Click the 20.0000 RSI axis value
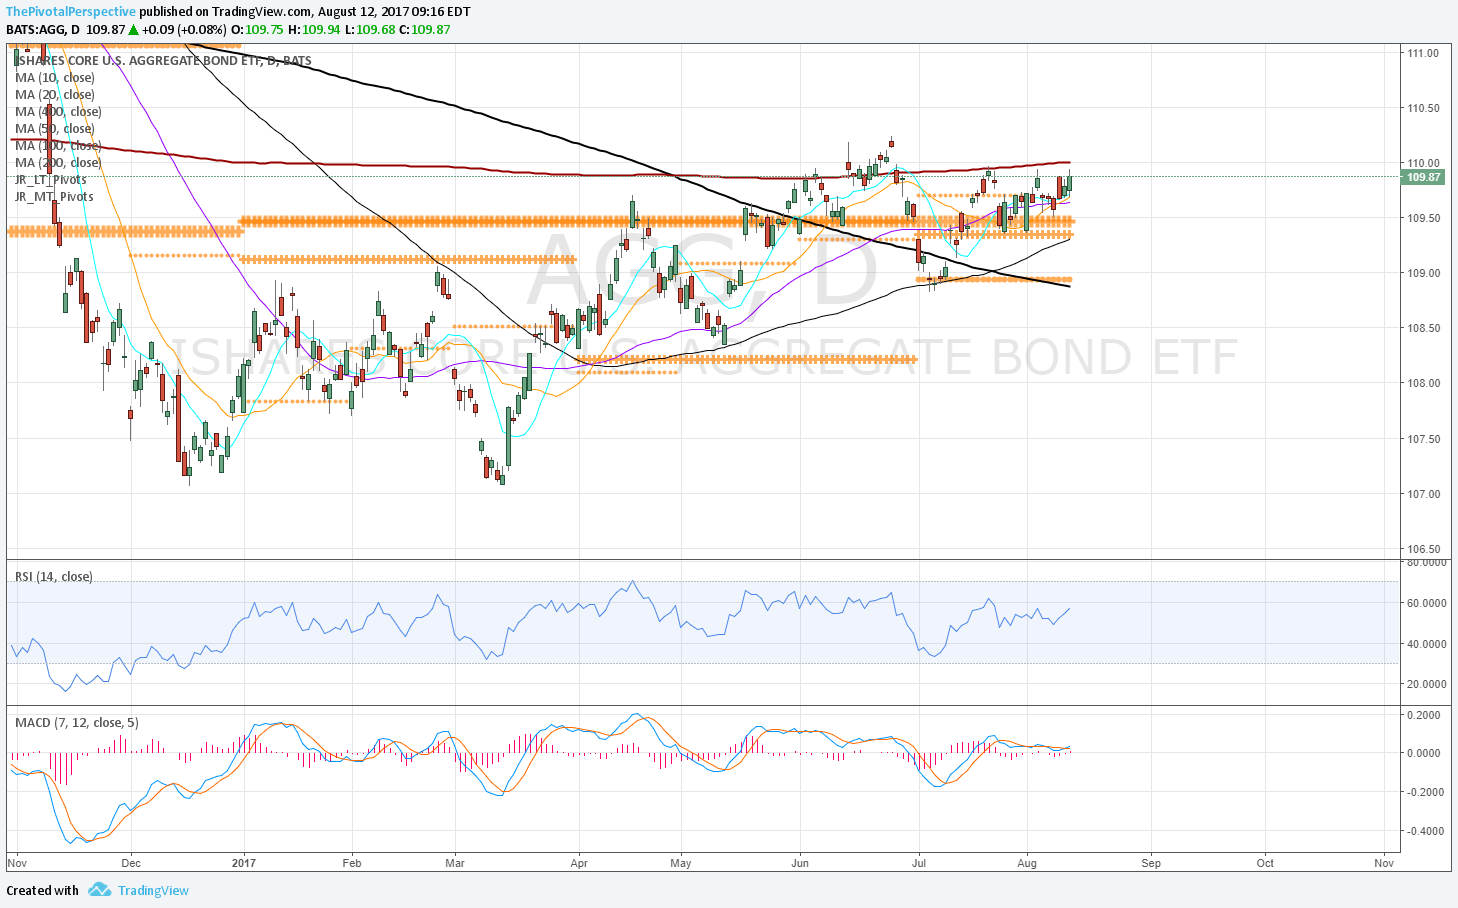Screen dimensions: 1458x908 pos(1426,684)
